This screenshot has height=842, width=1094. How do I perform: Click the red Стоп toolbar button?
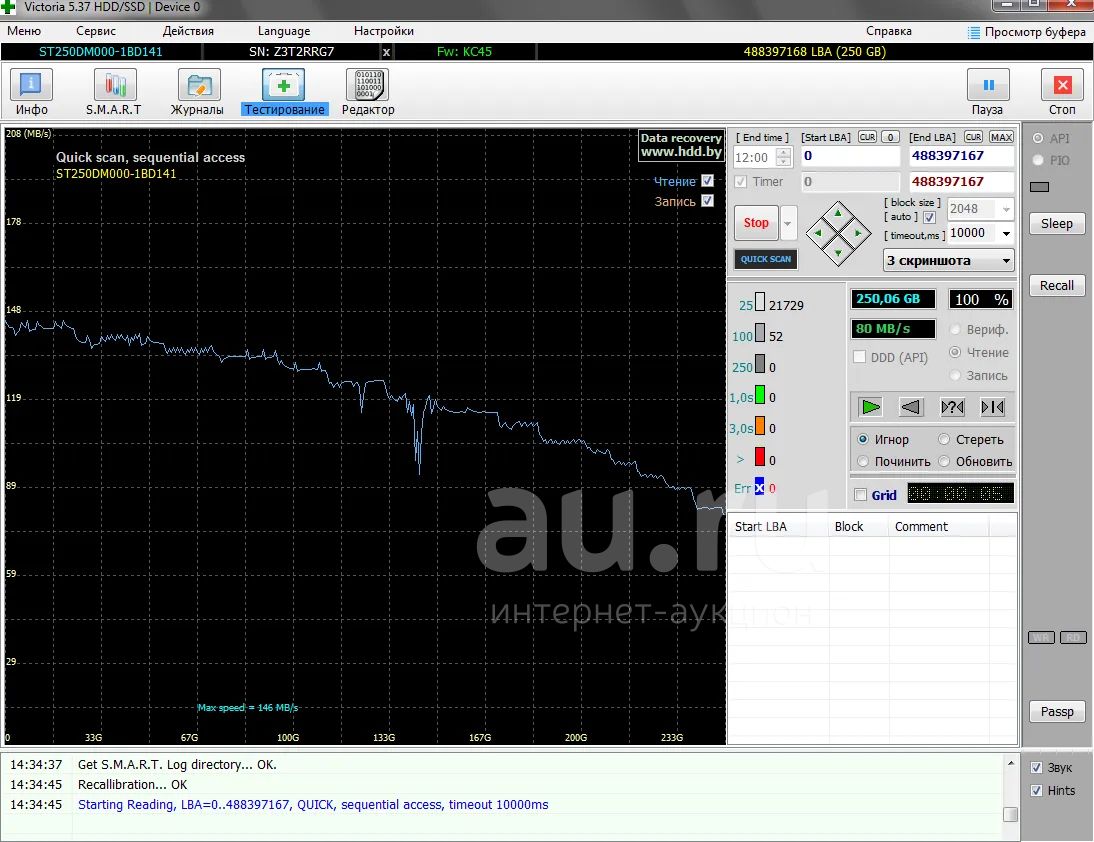[x=1062, y=92]
